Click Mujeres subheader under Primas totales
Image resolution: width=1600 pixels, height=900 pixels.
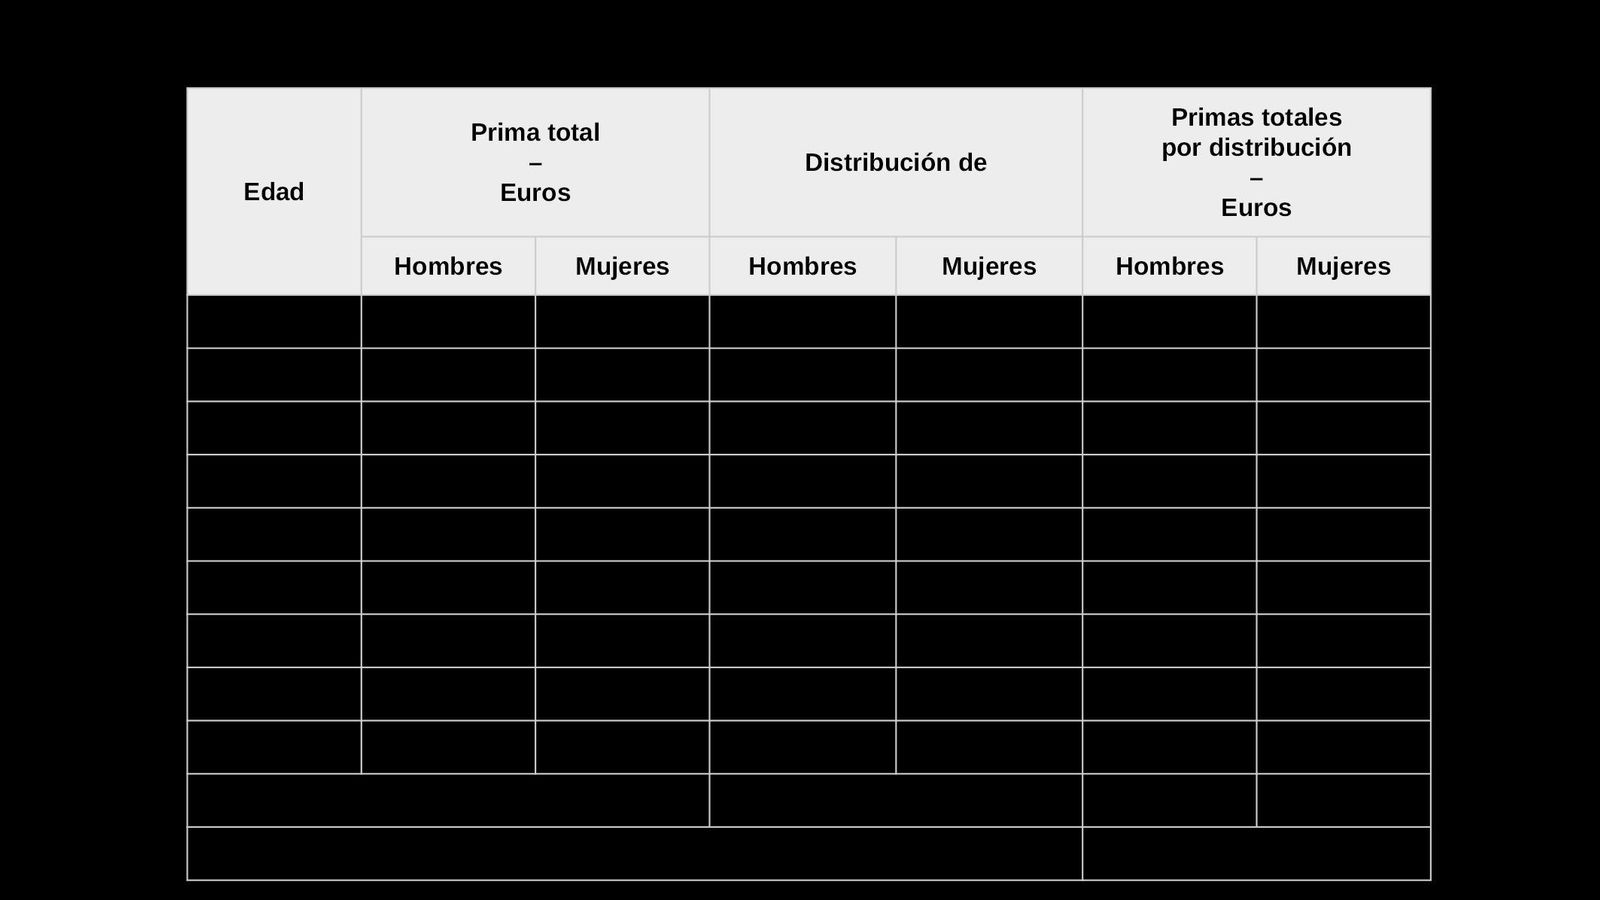click(1343, 266)
